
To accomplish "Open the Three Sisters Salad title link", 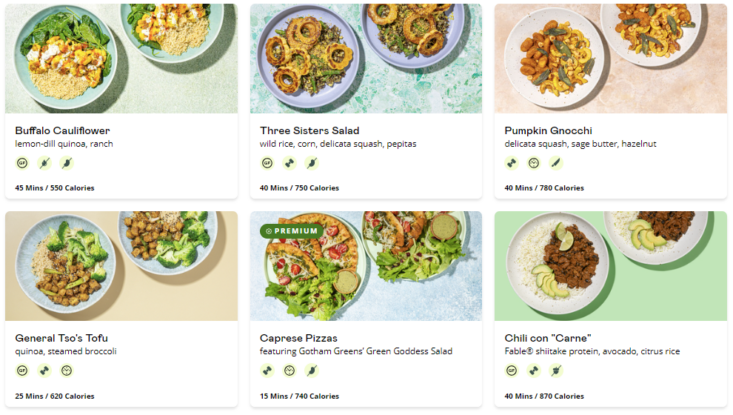I will (x=309, y=131).
